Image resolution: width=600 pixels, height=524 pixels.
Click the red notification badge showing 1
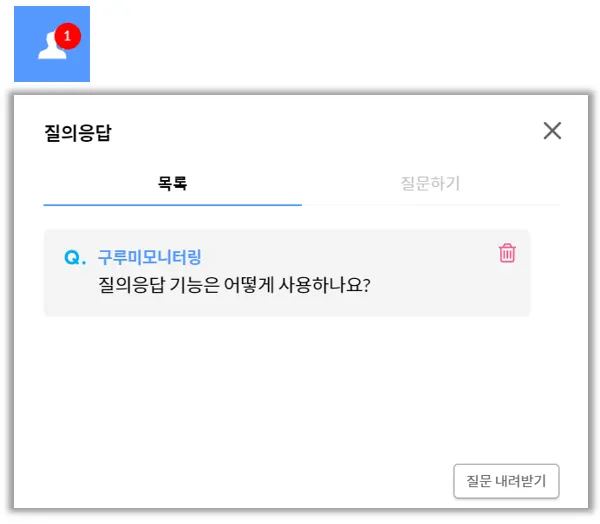tap(68, 35)
